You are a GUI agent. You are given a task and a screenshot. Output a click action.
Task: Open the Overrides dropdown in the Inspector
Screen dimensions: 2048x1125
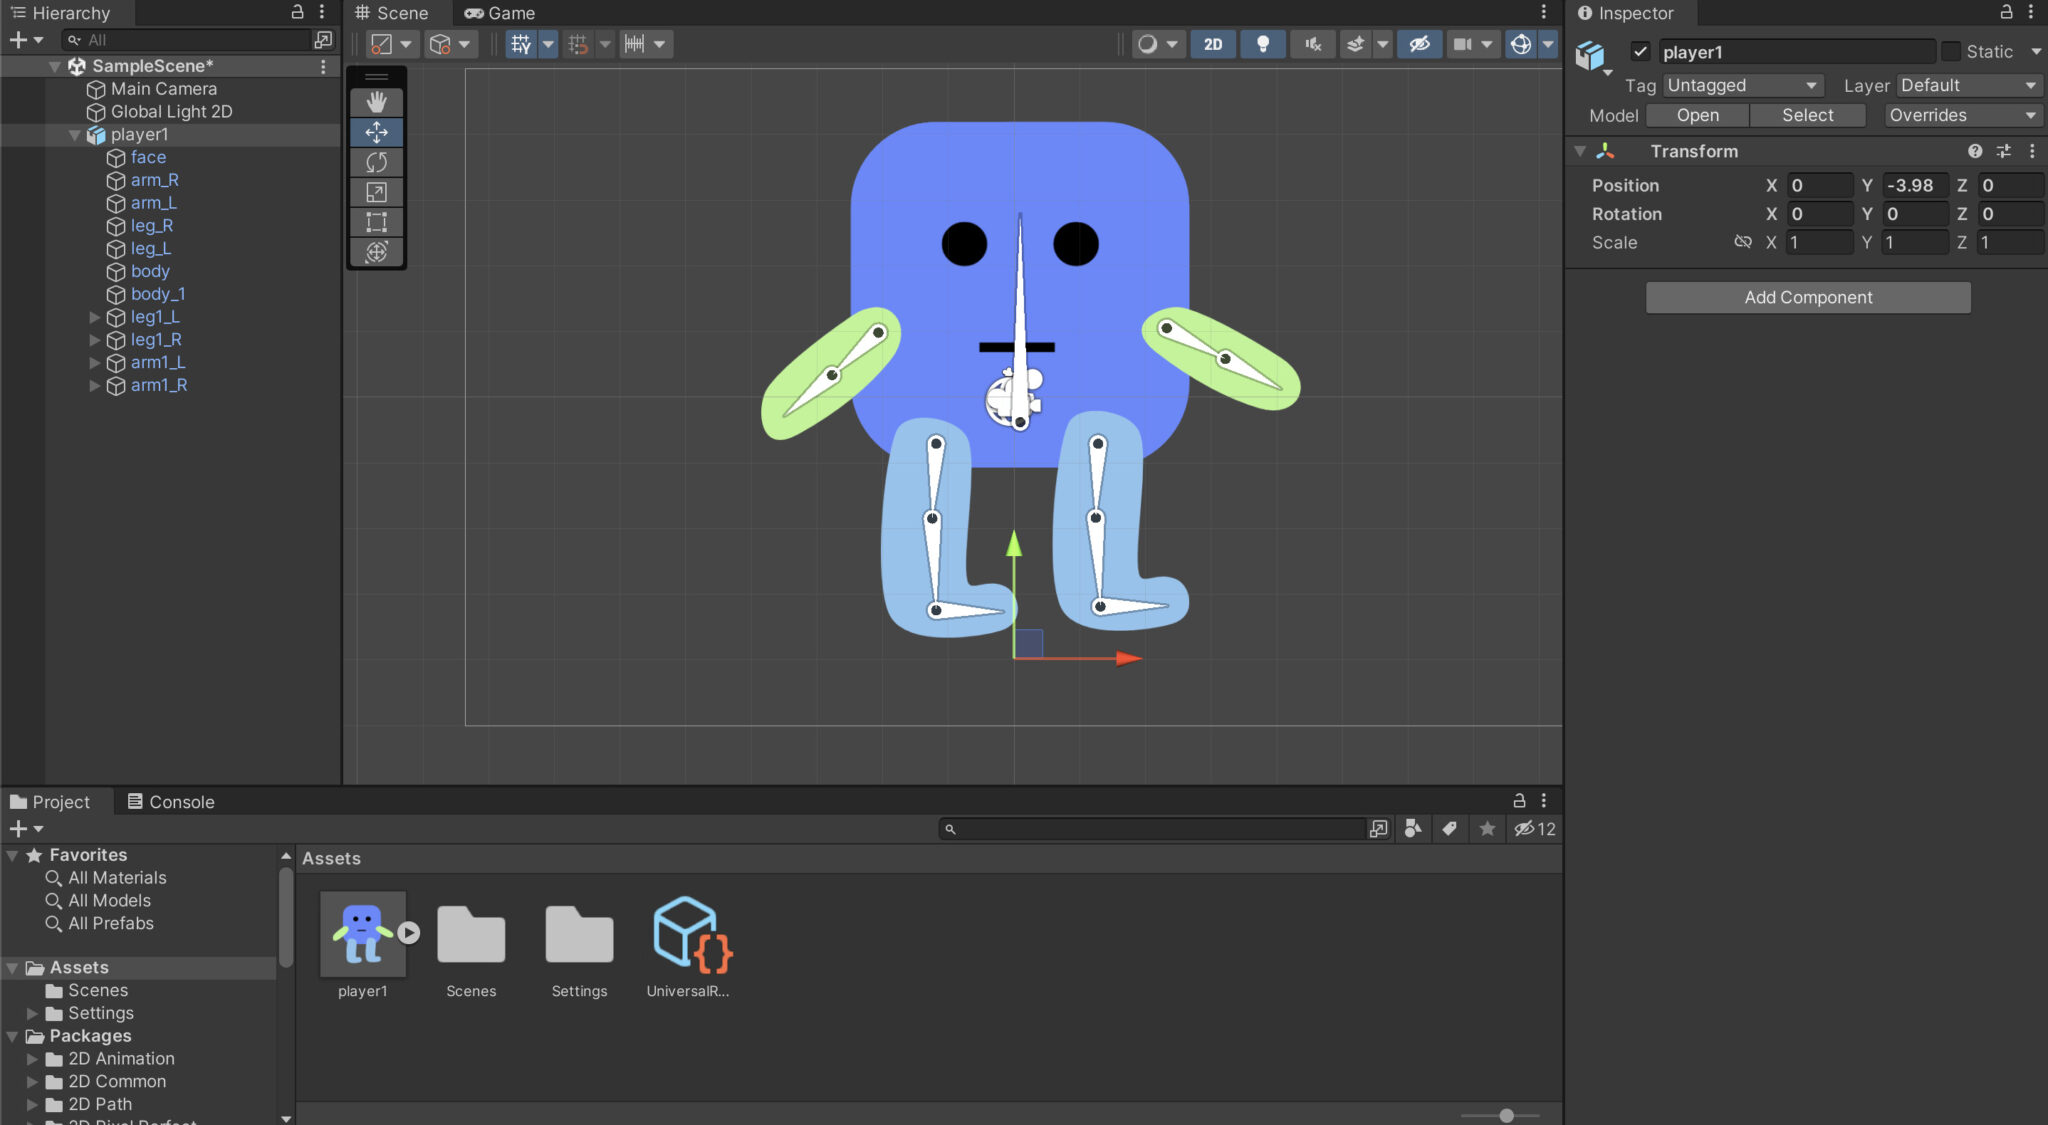(1961, 115)
